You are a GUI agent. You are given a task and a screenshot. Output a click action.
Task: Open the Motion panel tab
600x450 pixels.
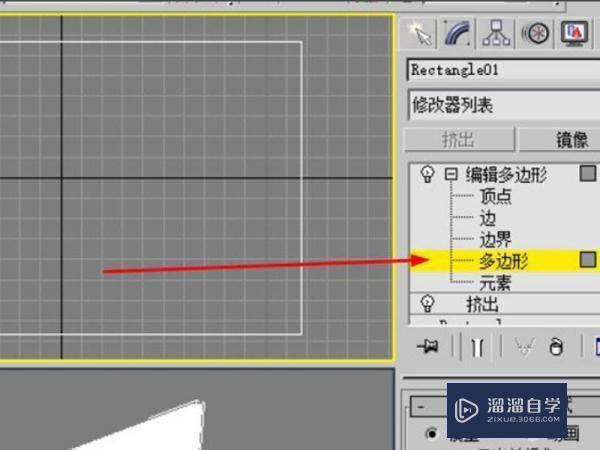535,34
